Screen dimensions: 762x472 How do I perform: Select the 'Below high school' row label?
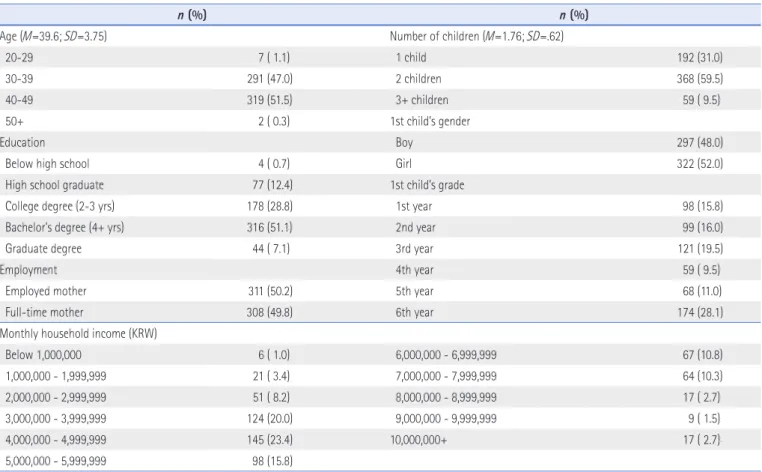(47, 164)
